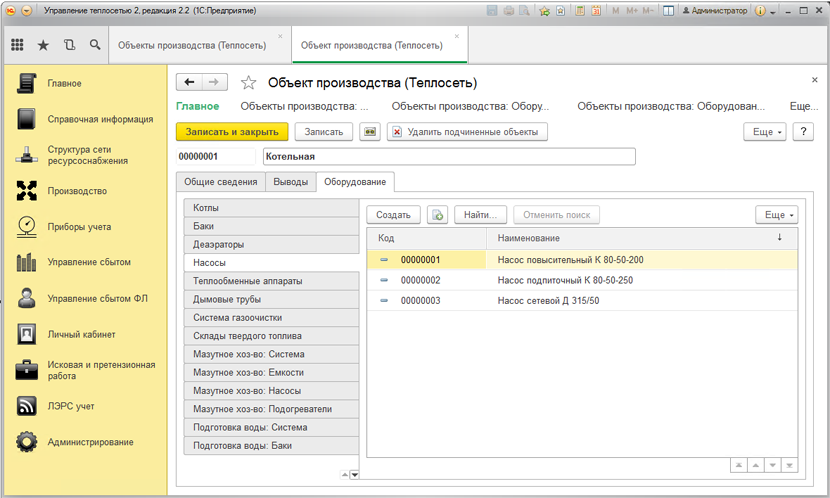This screenshot has width=830, height=498.
Task: Open the history icon in the top panel
Action: [69, 46]
